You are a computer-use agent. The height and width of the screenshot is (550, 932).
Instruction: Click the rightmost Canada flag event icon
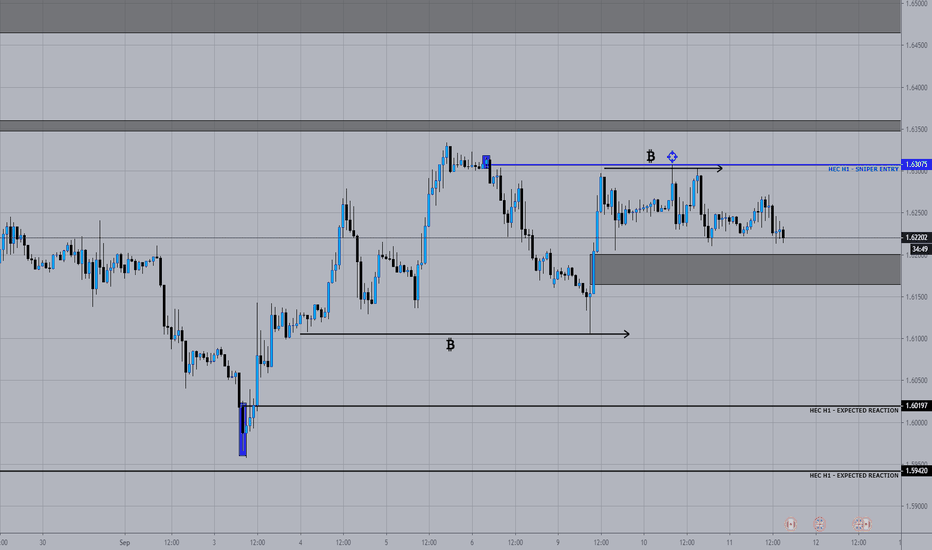pos(865,524)
